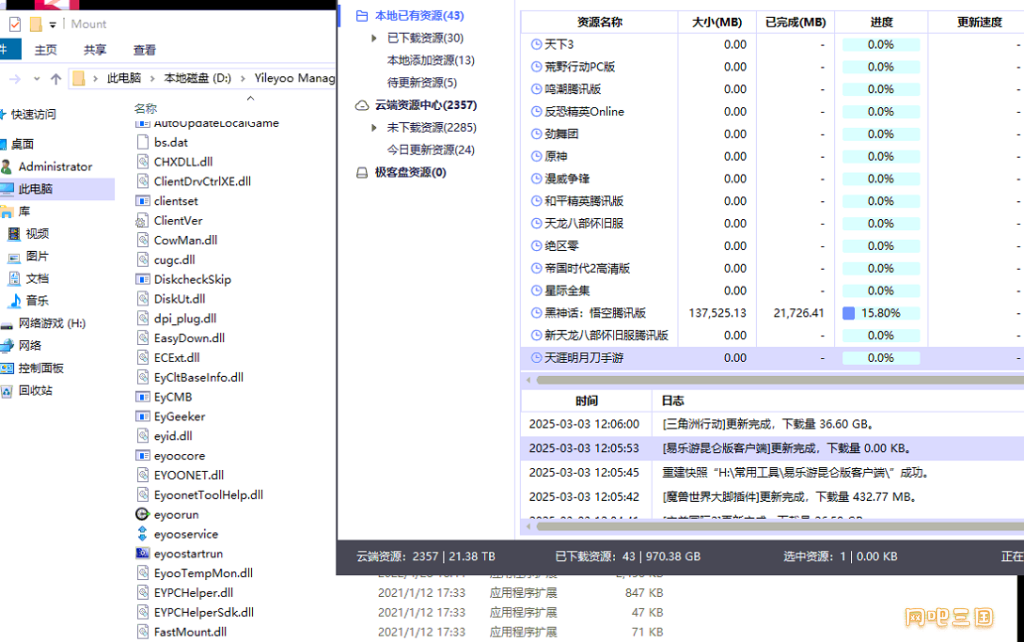Click the clock icon beside 绝区零
Viewport: 1024px width, 642px height.
(x=536, y=246)
